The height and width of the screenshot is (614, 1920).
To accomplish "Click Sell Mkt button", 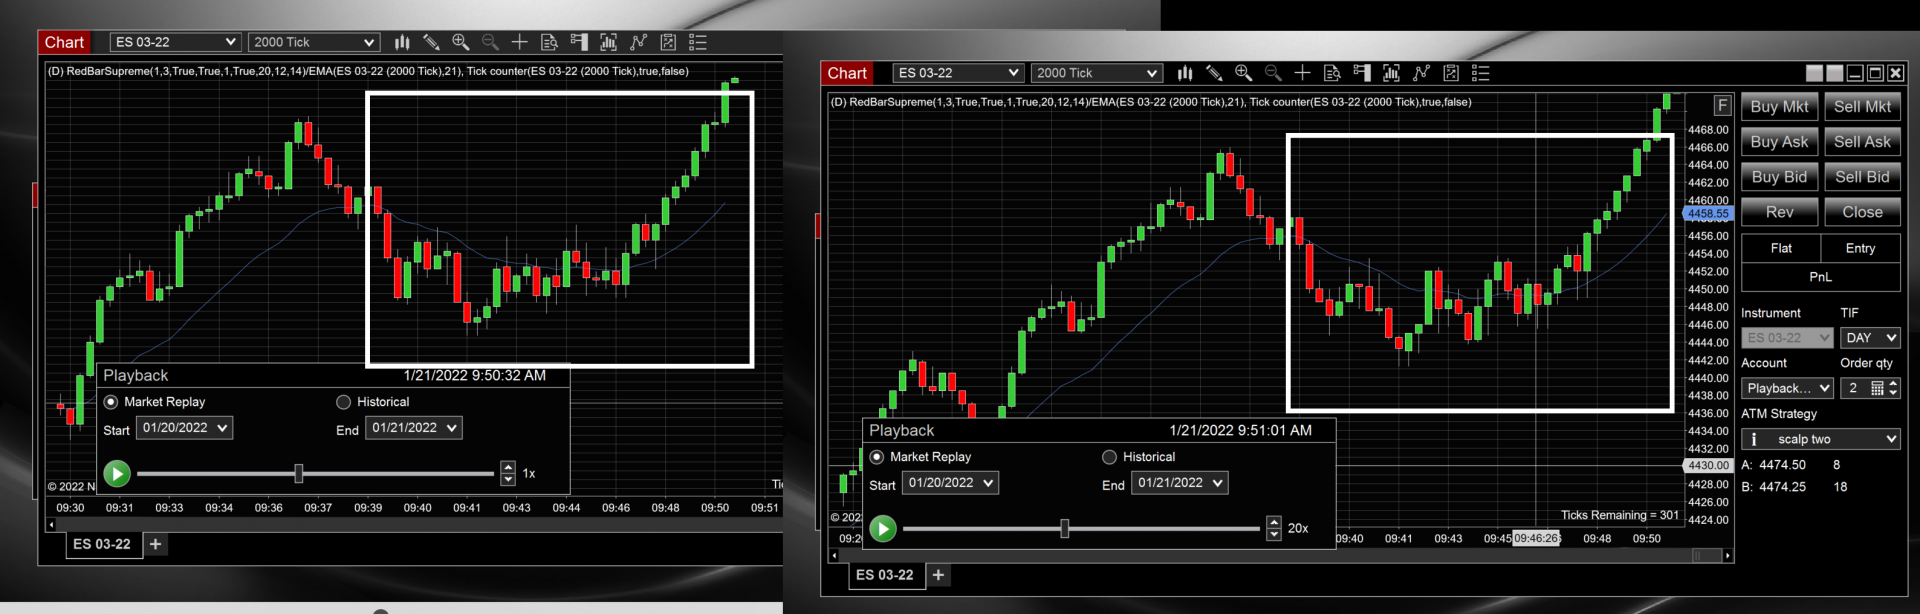I will pos(1862,107).
